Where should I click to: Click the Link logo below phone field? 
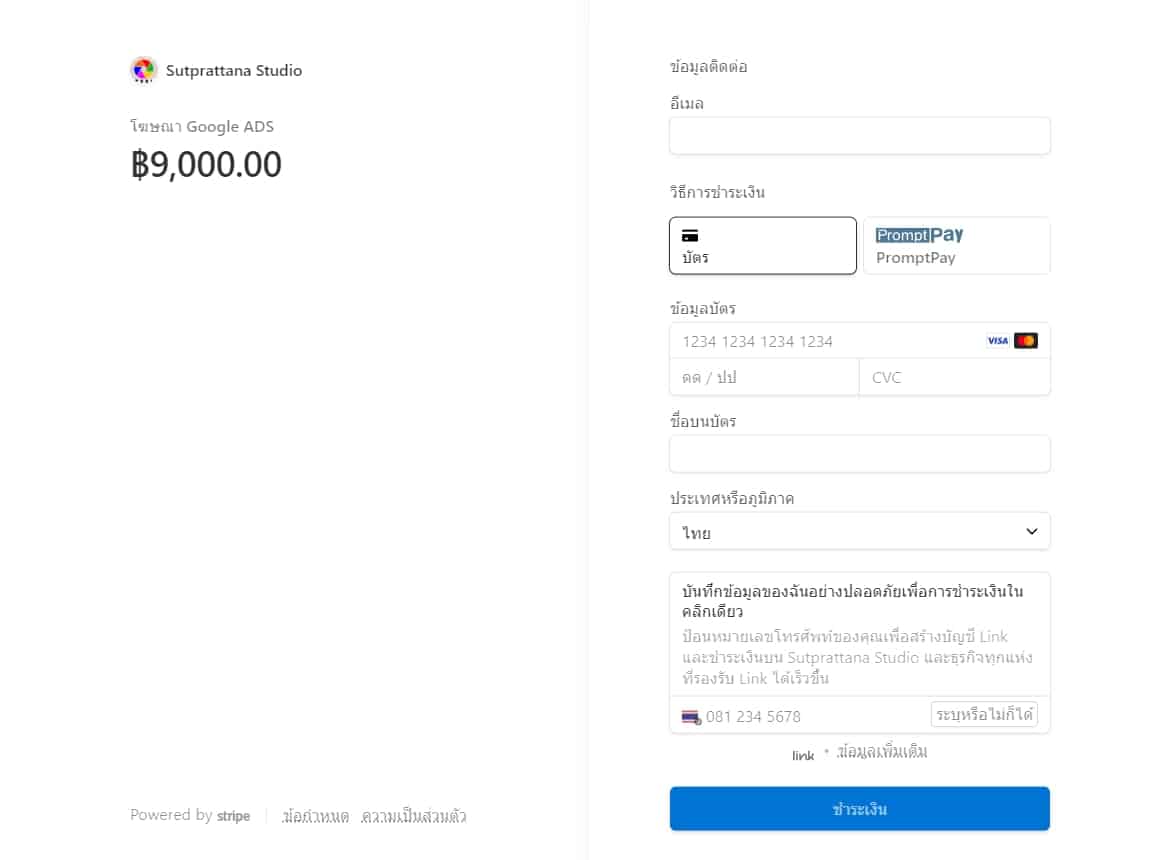(x=803, y=755)
